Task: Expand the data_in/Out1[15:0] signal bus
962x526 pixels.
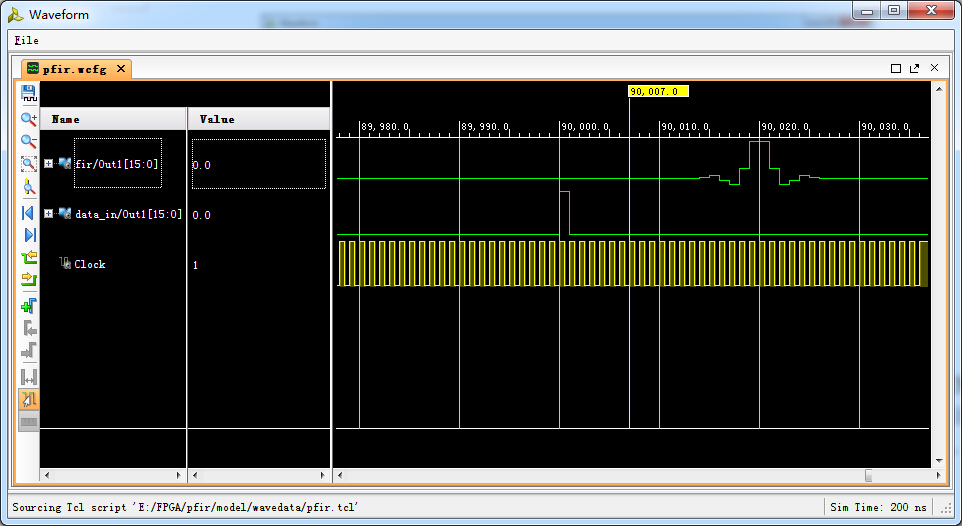Action: [48, 213]
